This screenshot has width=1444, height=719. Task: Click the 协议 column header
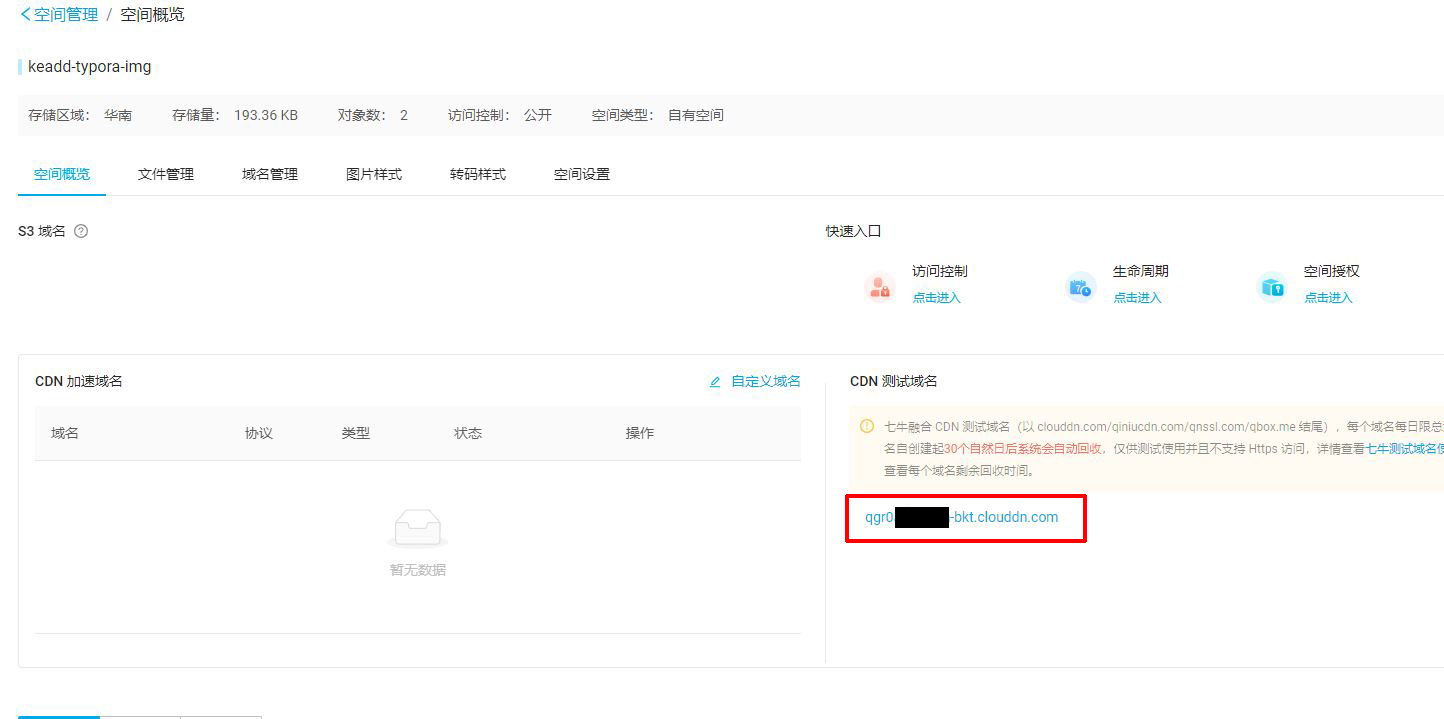tap(259, 433)
